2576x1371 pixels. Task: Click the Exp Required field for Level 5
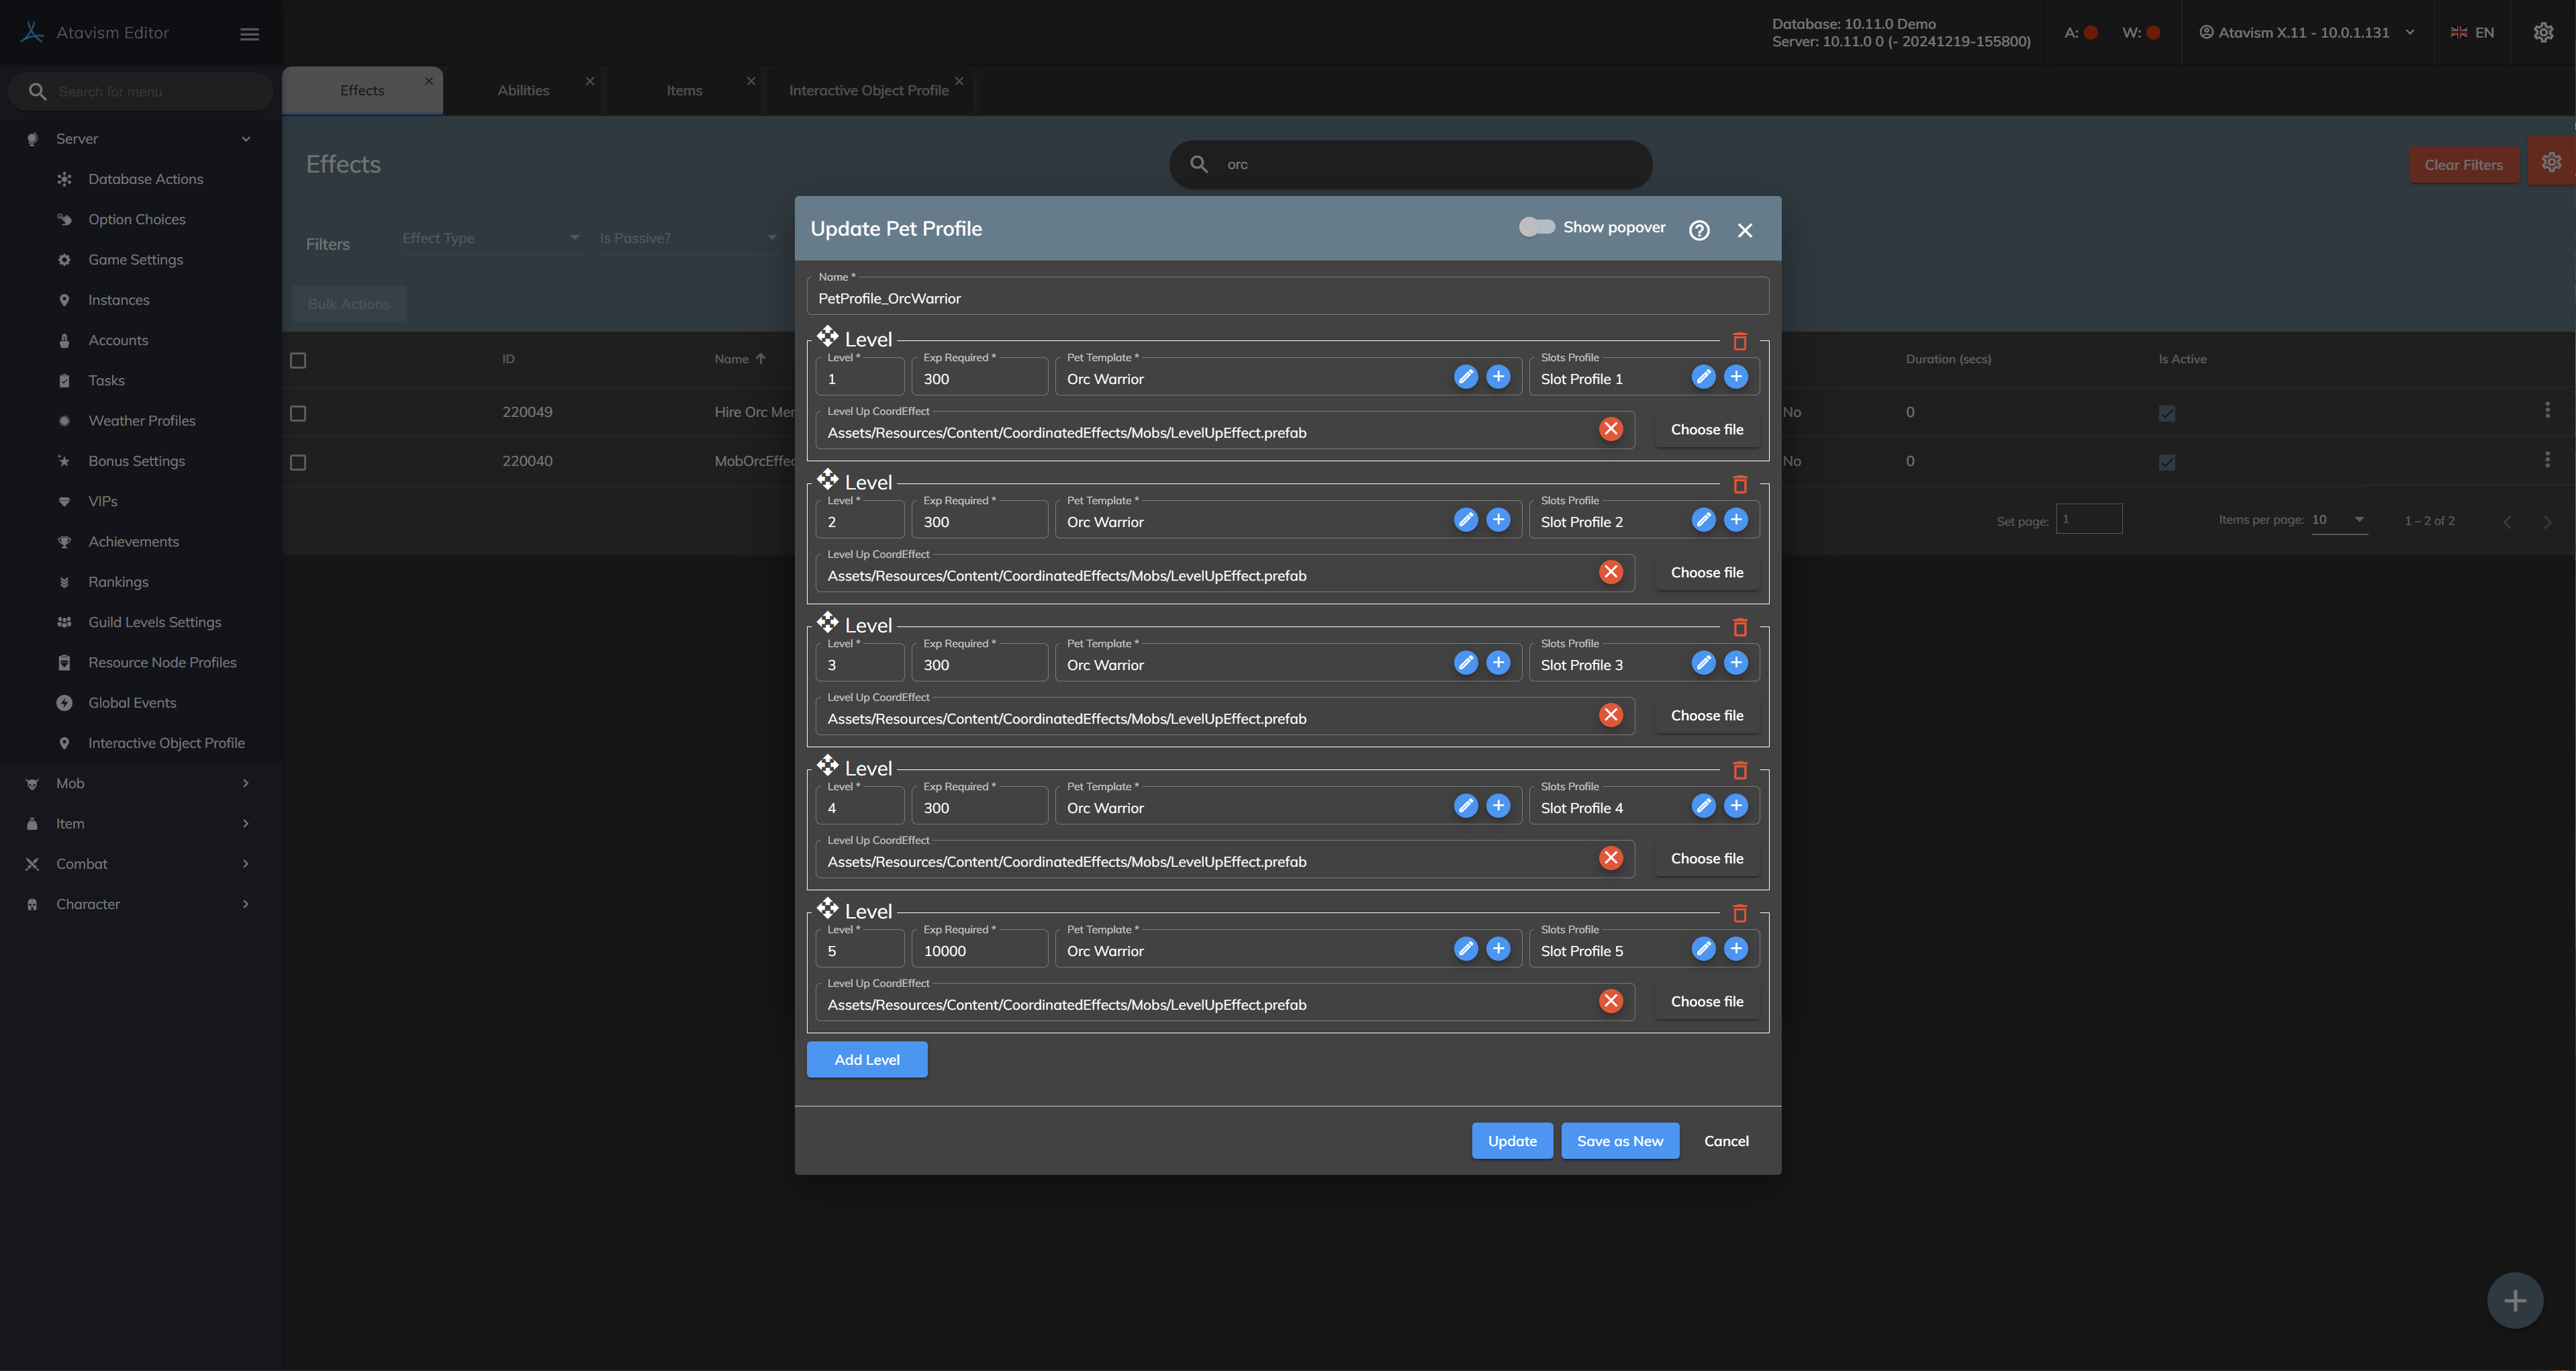[x=980, y=951]
